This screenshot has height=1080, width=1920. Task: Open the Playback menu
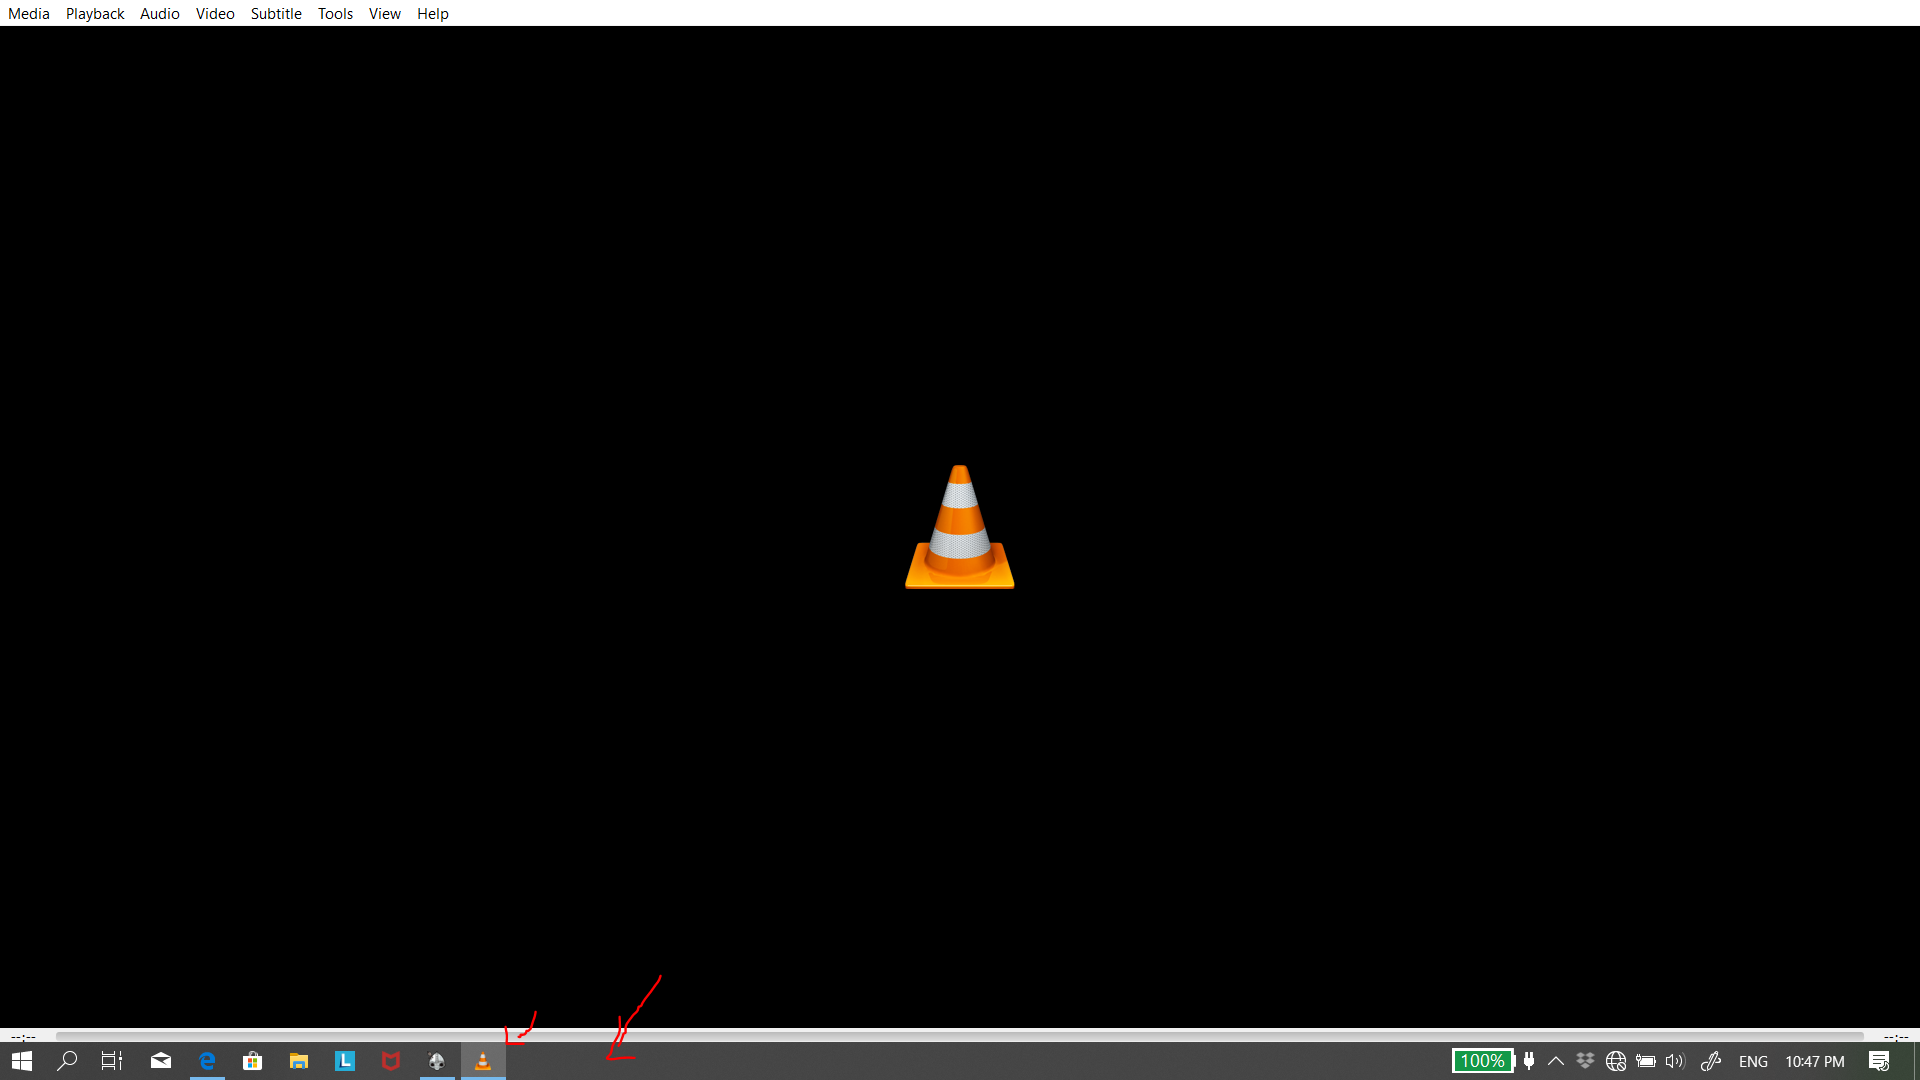click(94, 13)
